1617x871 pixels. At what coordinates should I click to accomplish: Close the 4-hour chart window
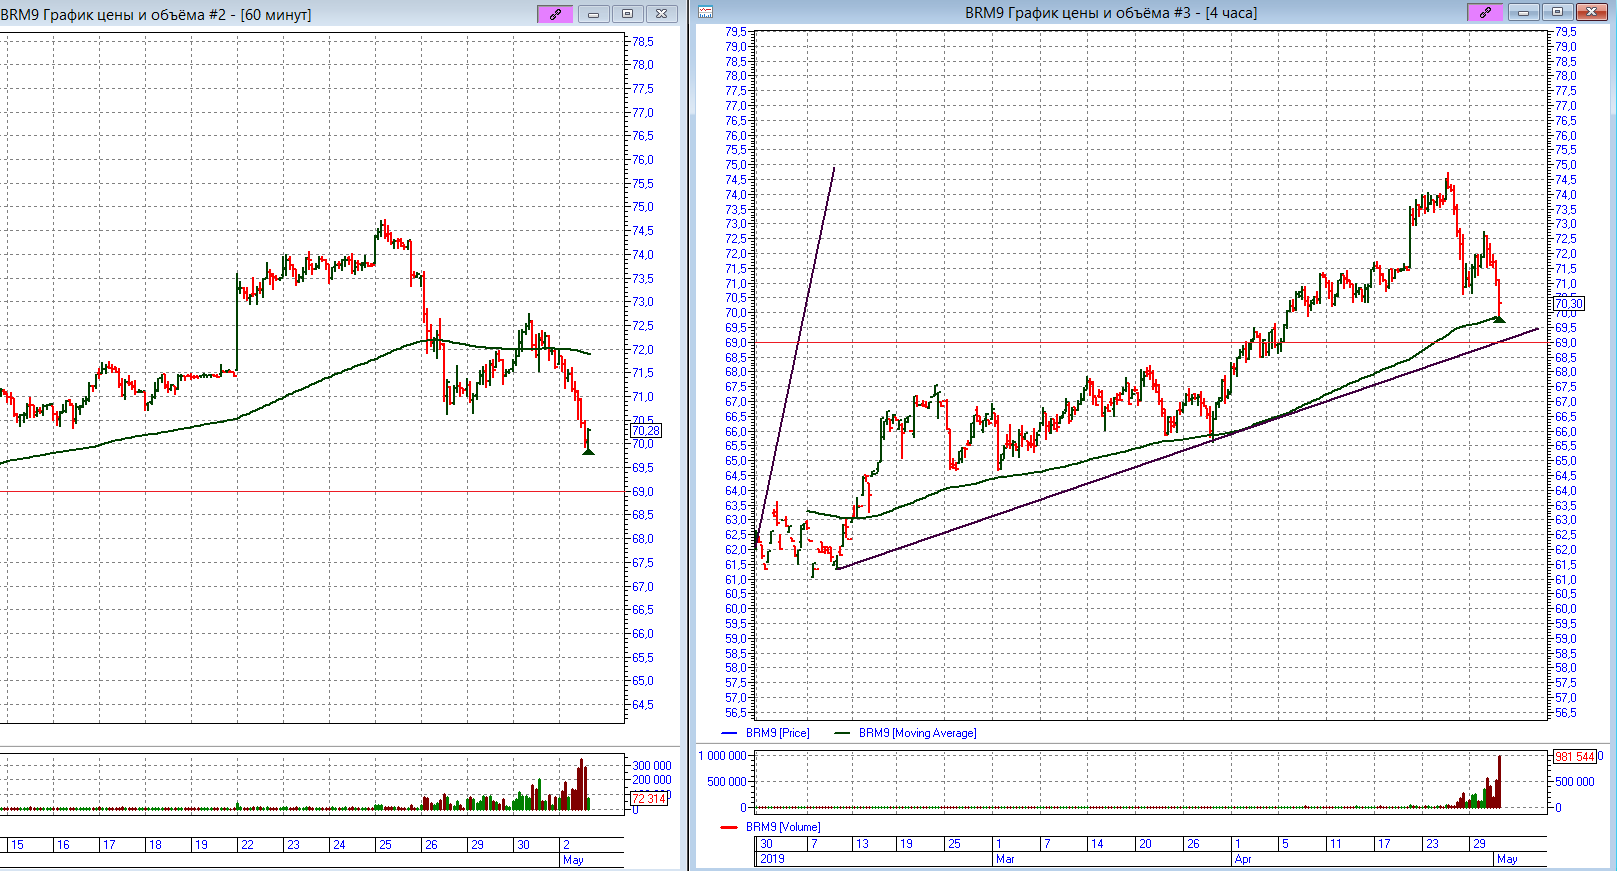tap(1591, 13)
